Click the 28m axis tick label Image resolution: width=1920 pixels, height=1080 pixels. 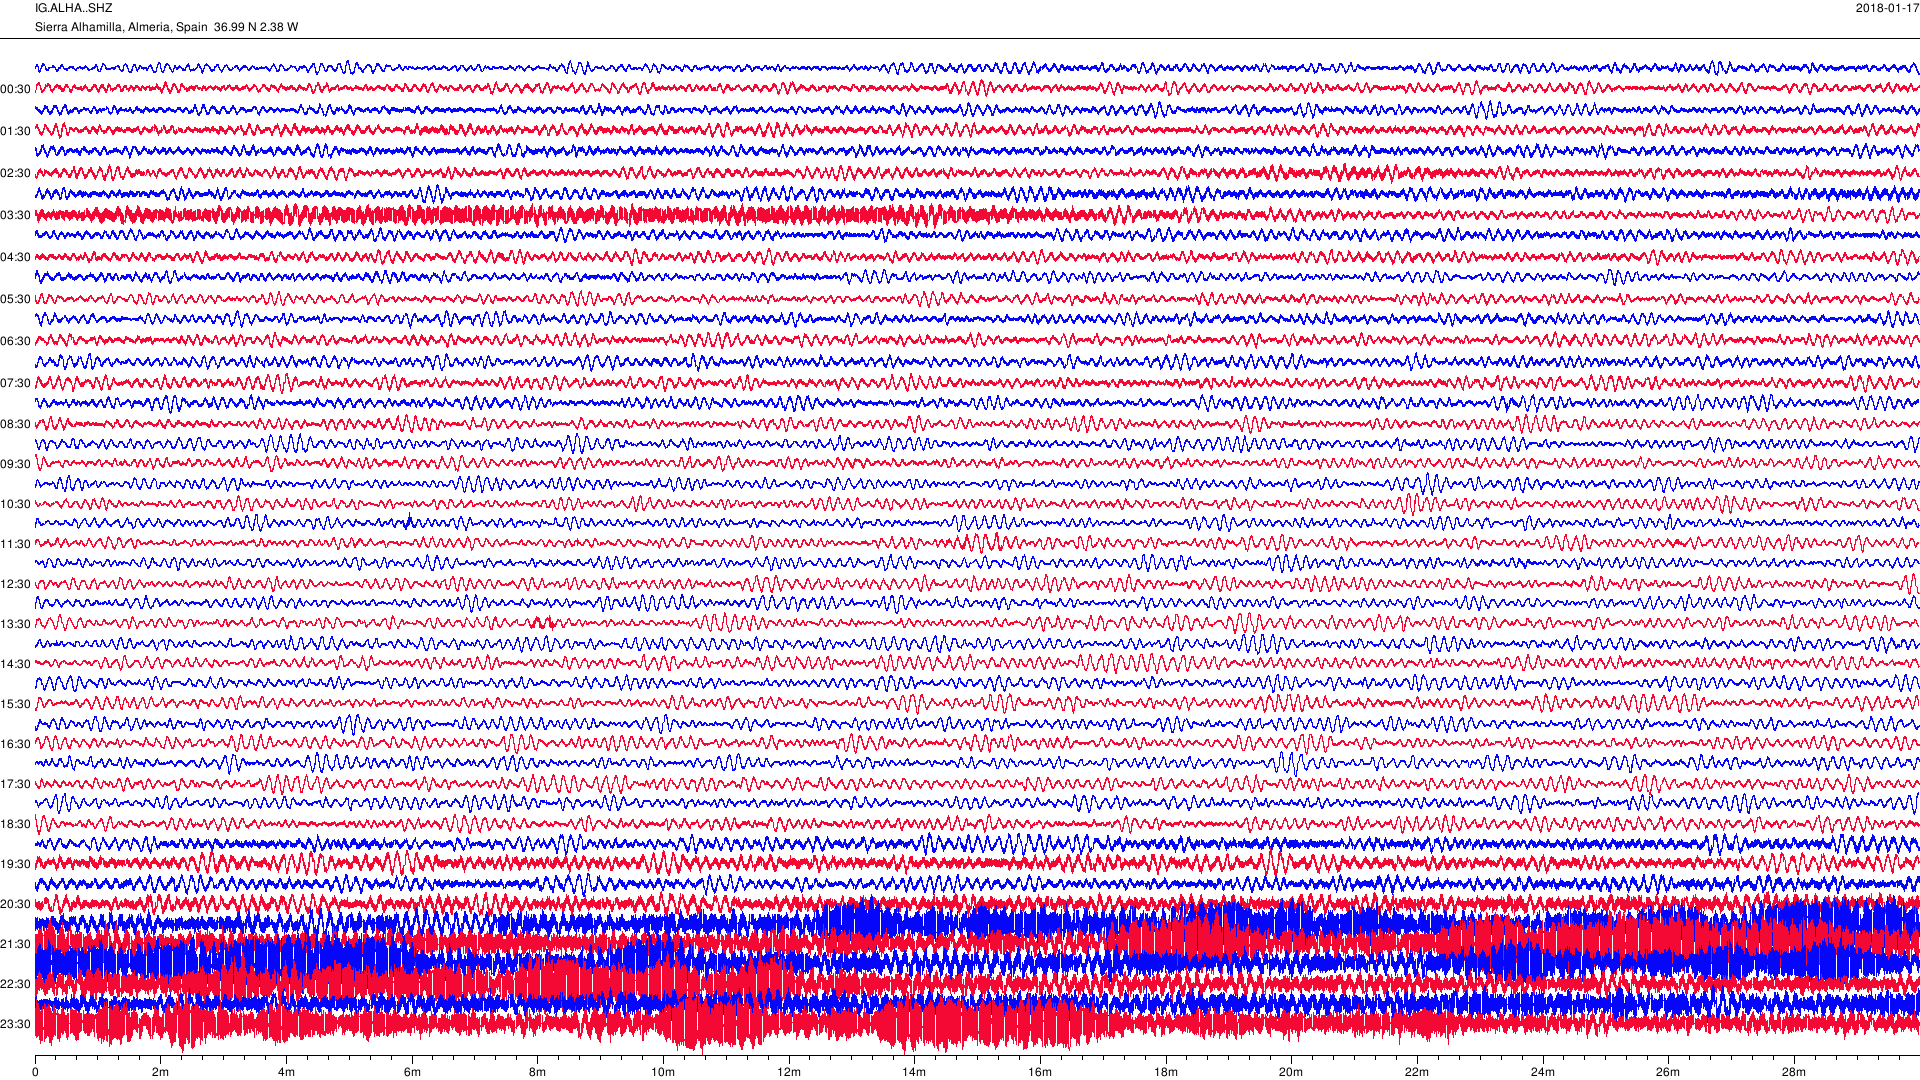tap(1794, 1072)
